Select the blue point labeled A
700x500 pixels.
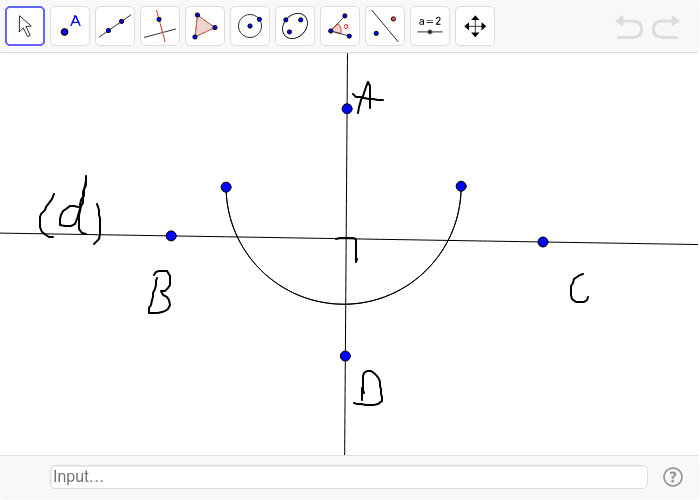pyautogui.click(x=347, y=108)
